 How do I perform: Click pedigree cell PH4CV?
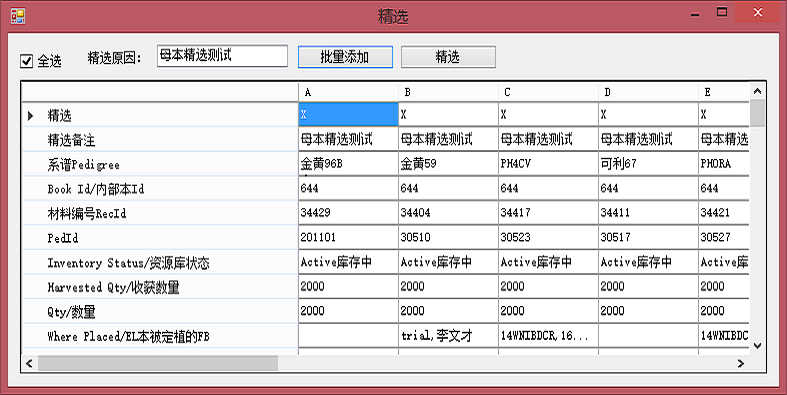548,164
